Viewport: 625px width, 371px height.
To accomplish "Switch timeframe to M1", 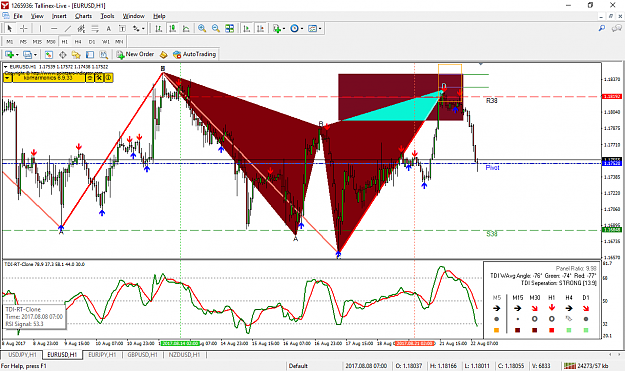I will point(10,41).
